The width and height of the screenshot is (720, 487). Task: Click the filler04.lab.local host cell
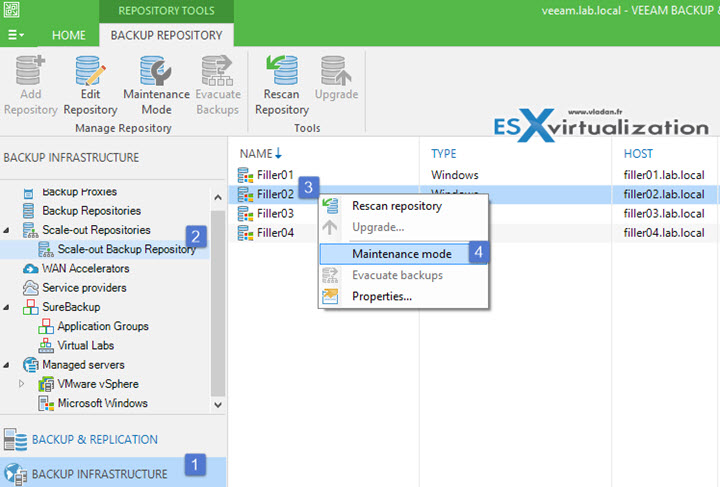tap(664, 233)
